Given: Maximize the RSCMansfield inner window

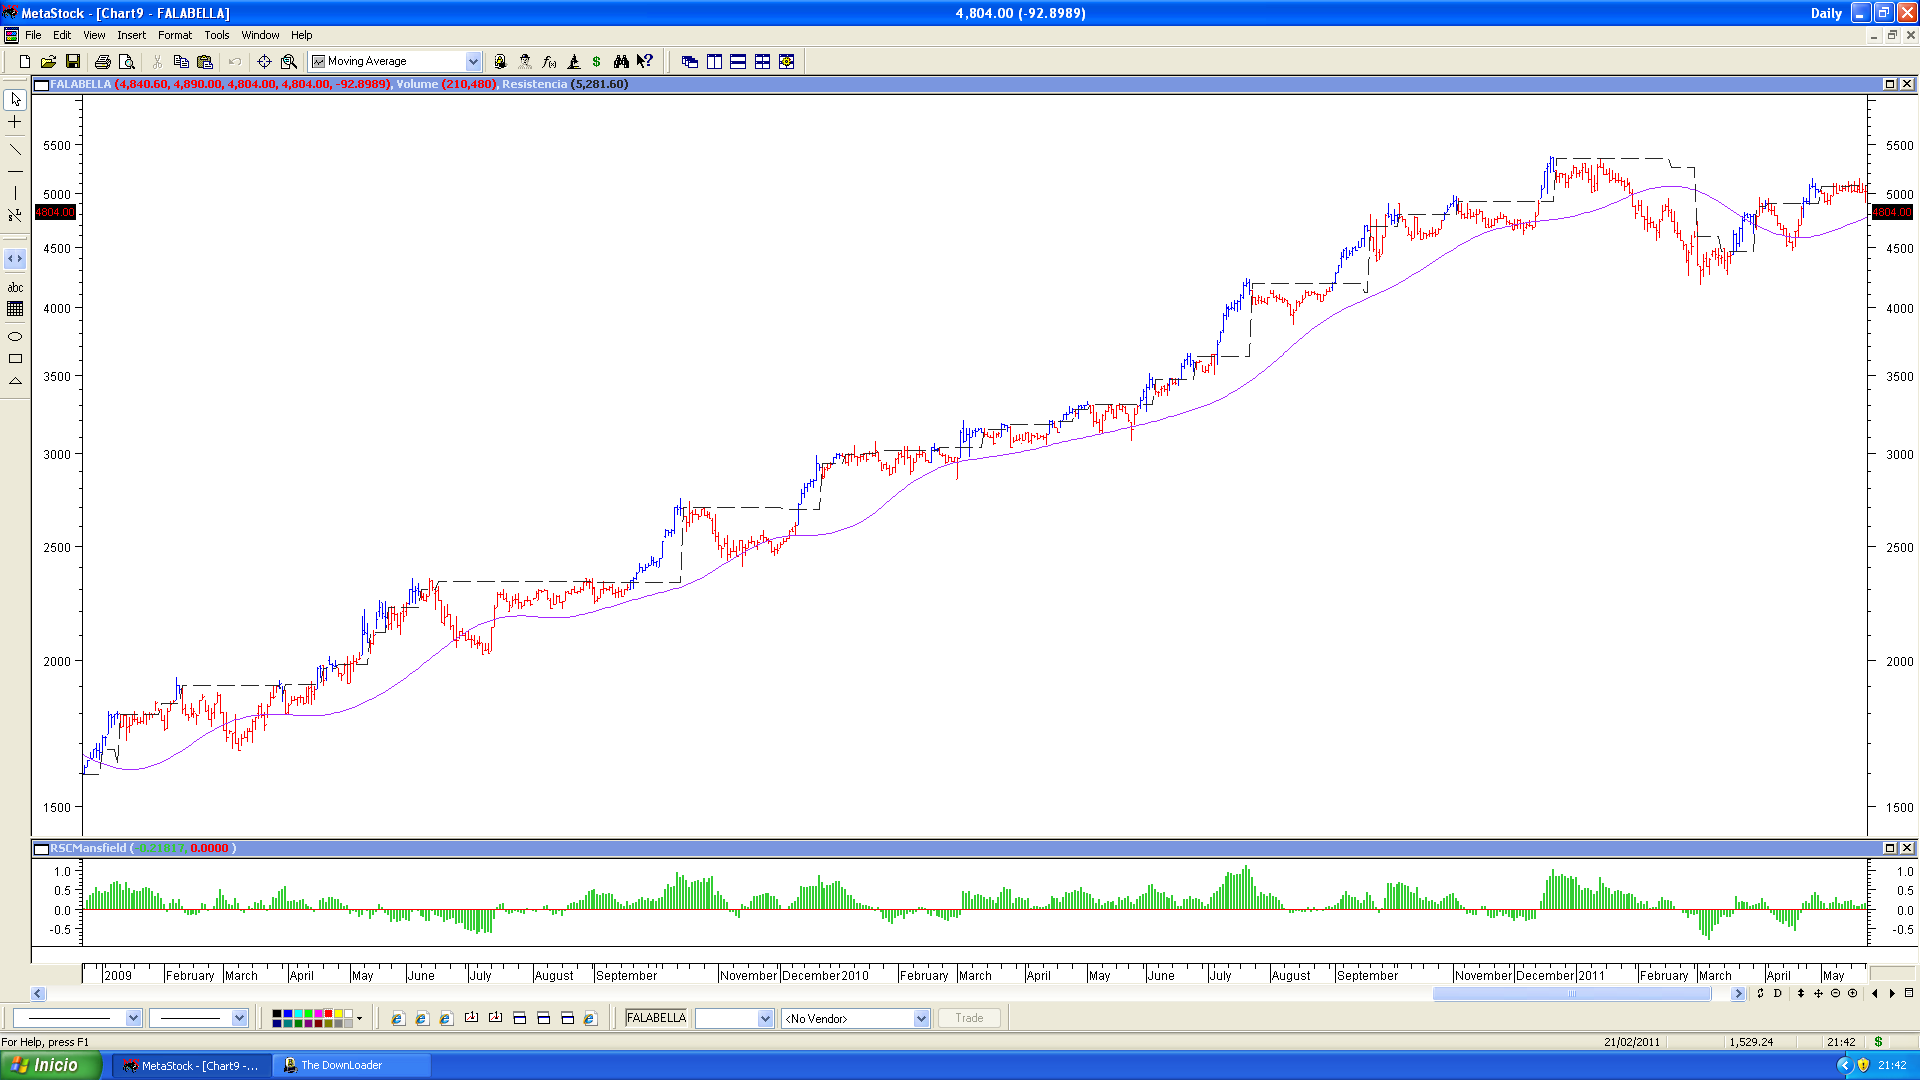Looking at the screenshot, I should 1890,848.
